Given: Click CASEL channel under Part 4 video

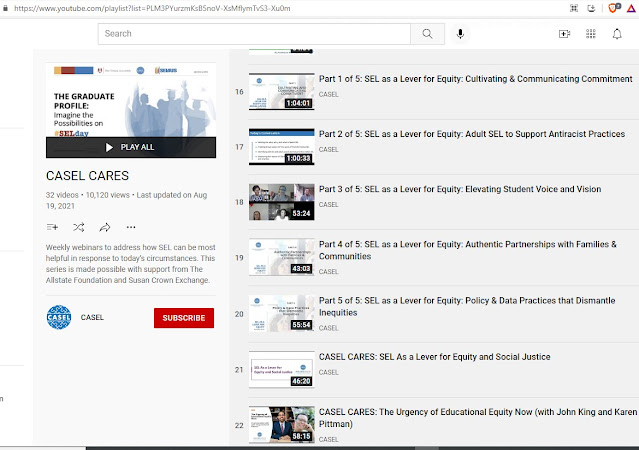Looking at the screenshot, I should [x=328, y=271].
